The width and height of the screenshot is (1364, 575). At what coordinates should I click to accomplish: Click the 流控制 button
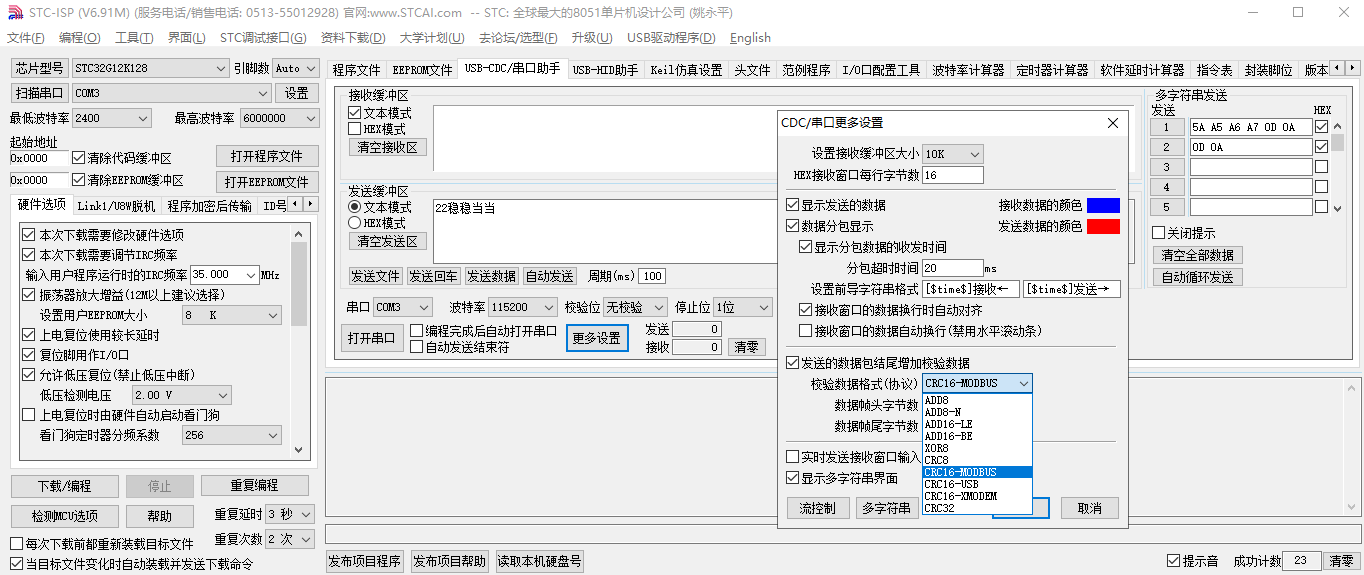pyautogui.click(x=817, y=508)
